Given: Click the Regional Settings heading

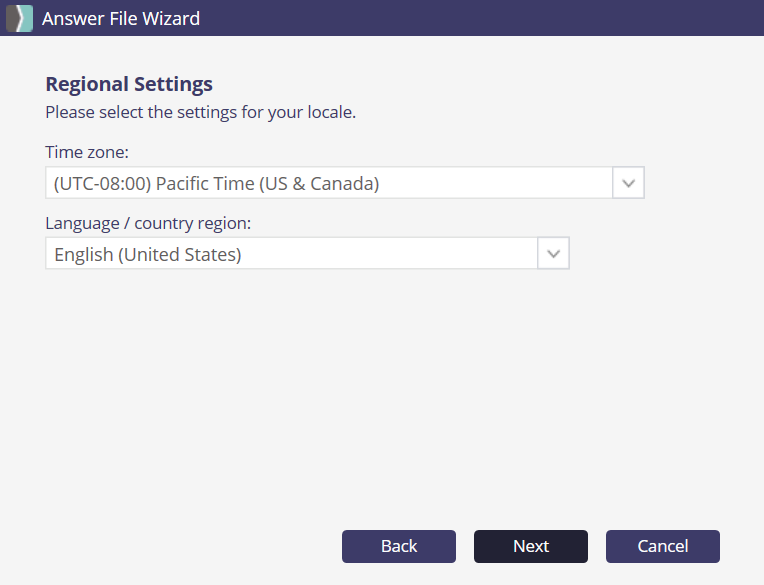Looking at the screenshot, I should [x=129, y=84].
